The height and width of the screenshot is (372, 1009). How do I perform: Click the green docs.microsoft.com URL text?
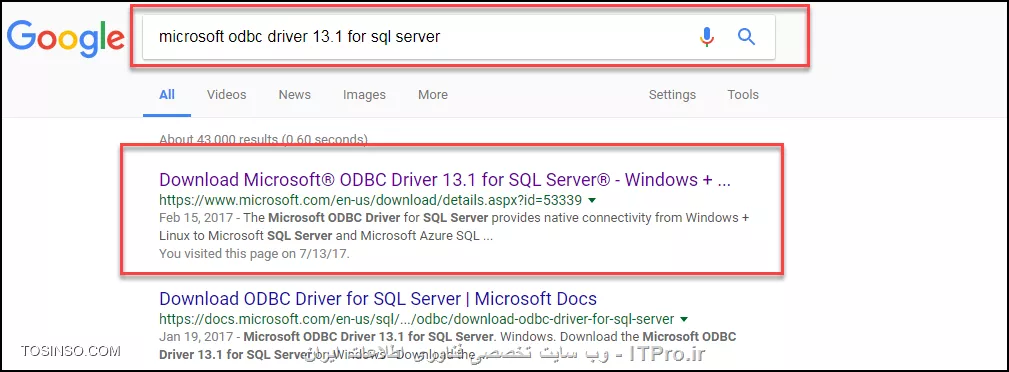(417, 319)
